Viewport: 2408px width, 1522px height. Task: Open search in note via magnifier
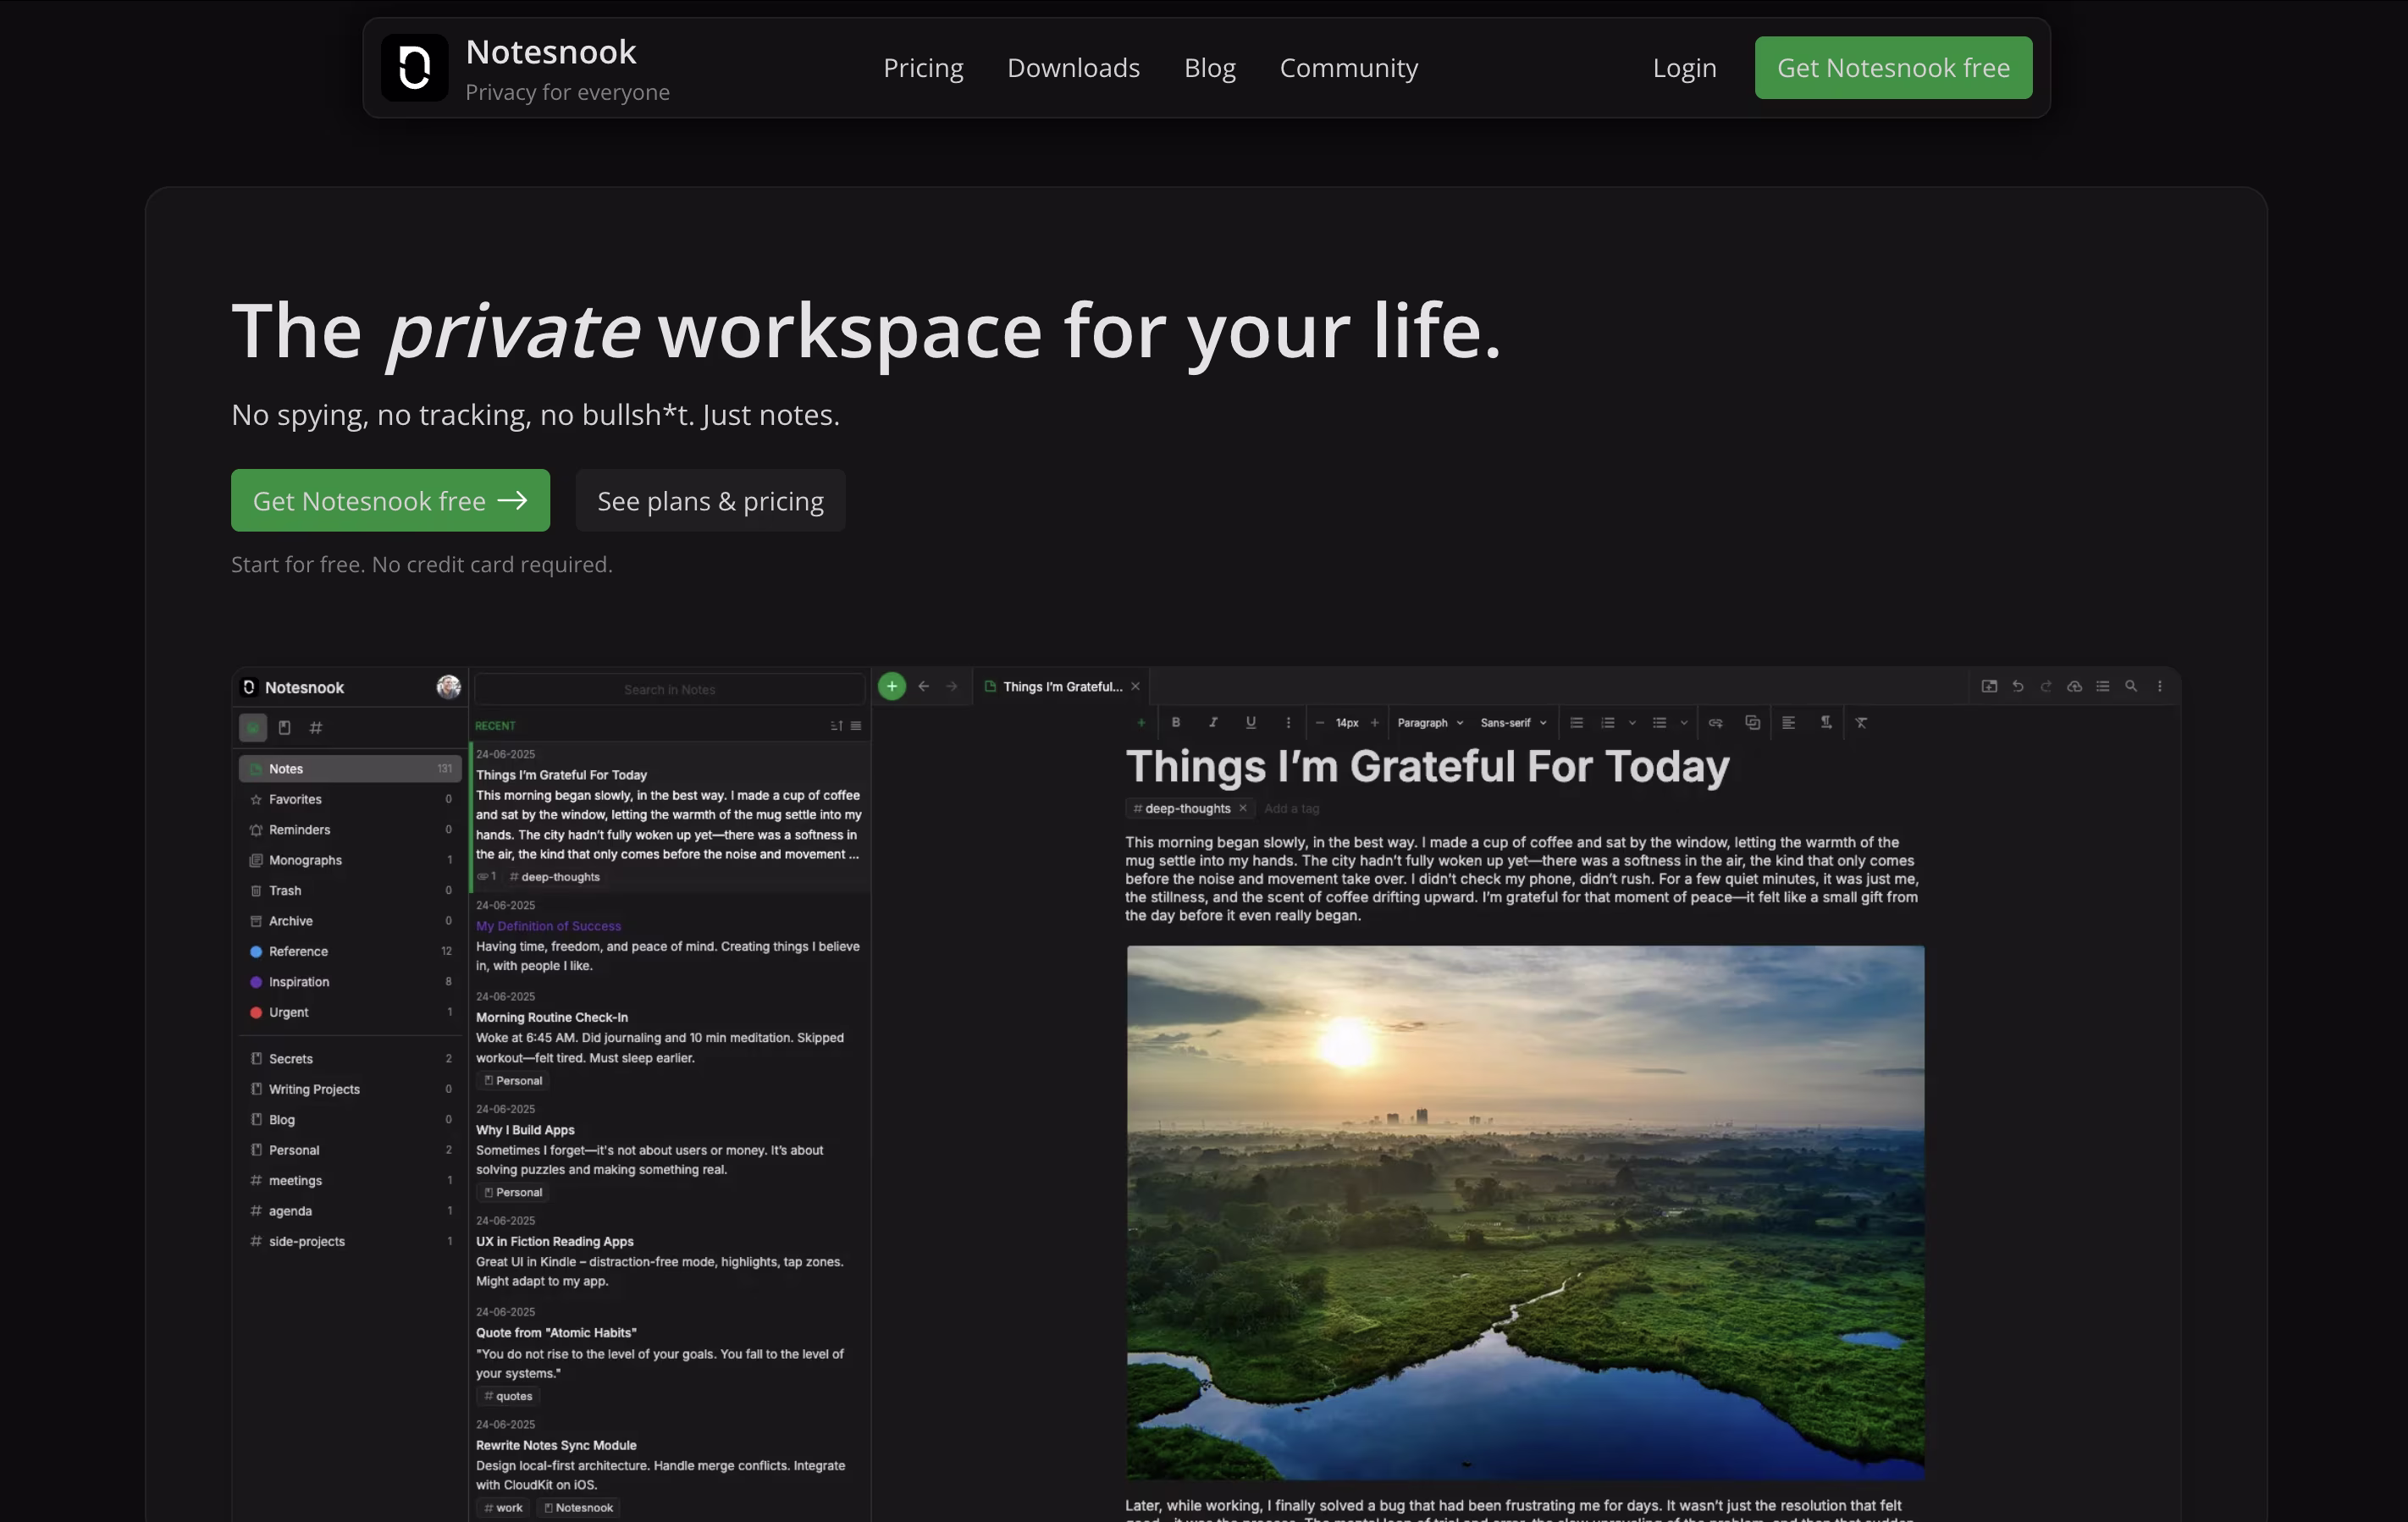tap(2131, 686)
